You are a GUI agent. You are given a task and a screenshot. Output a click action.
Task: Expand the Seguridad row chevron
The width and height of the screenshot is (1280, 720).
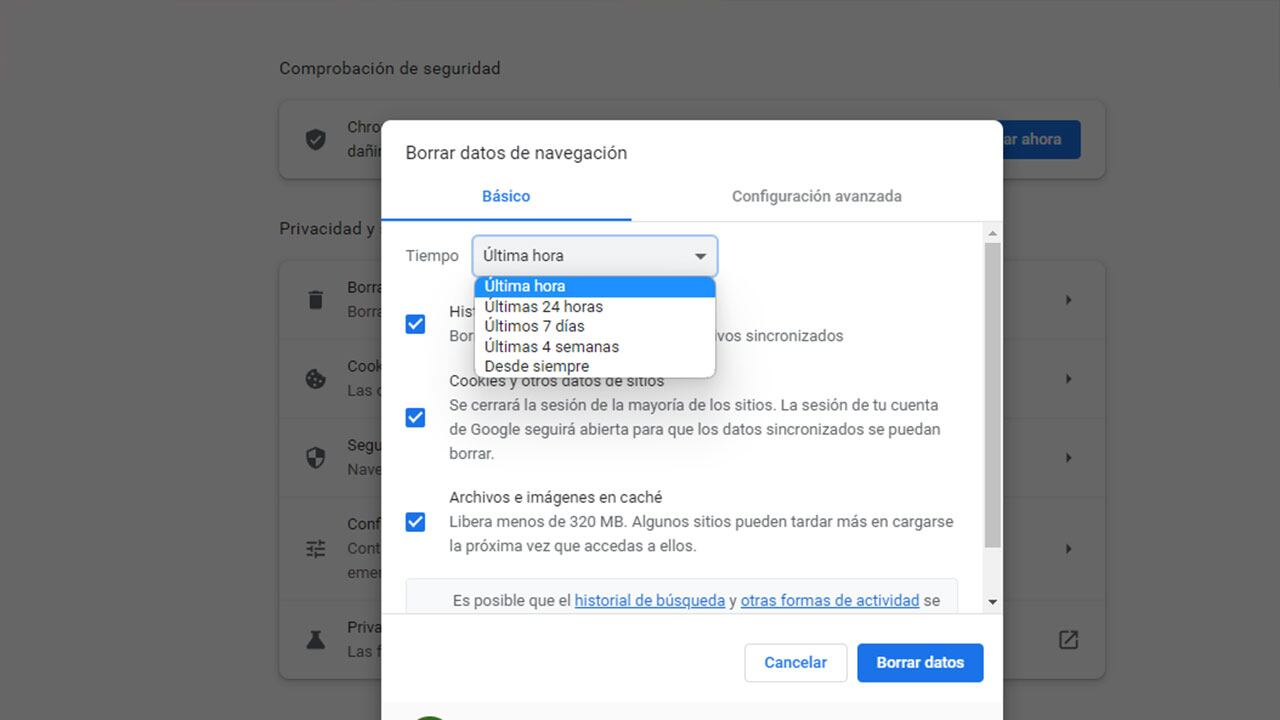pyautogui.click(x=1067, y=457)
